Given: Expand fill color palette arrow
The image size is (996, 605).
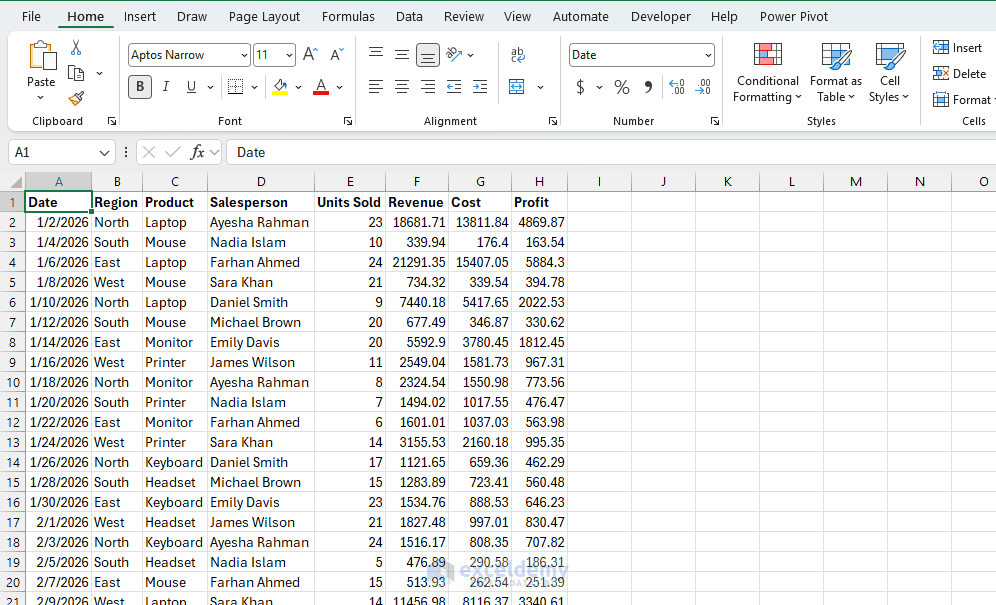Looking at the screenshot, I should [299, 87].
